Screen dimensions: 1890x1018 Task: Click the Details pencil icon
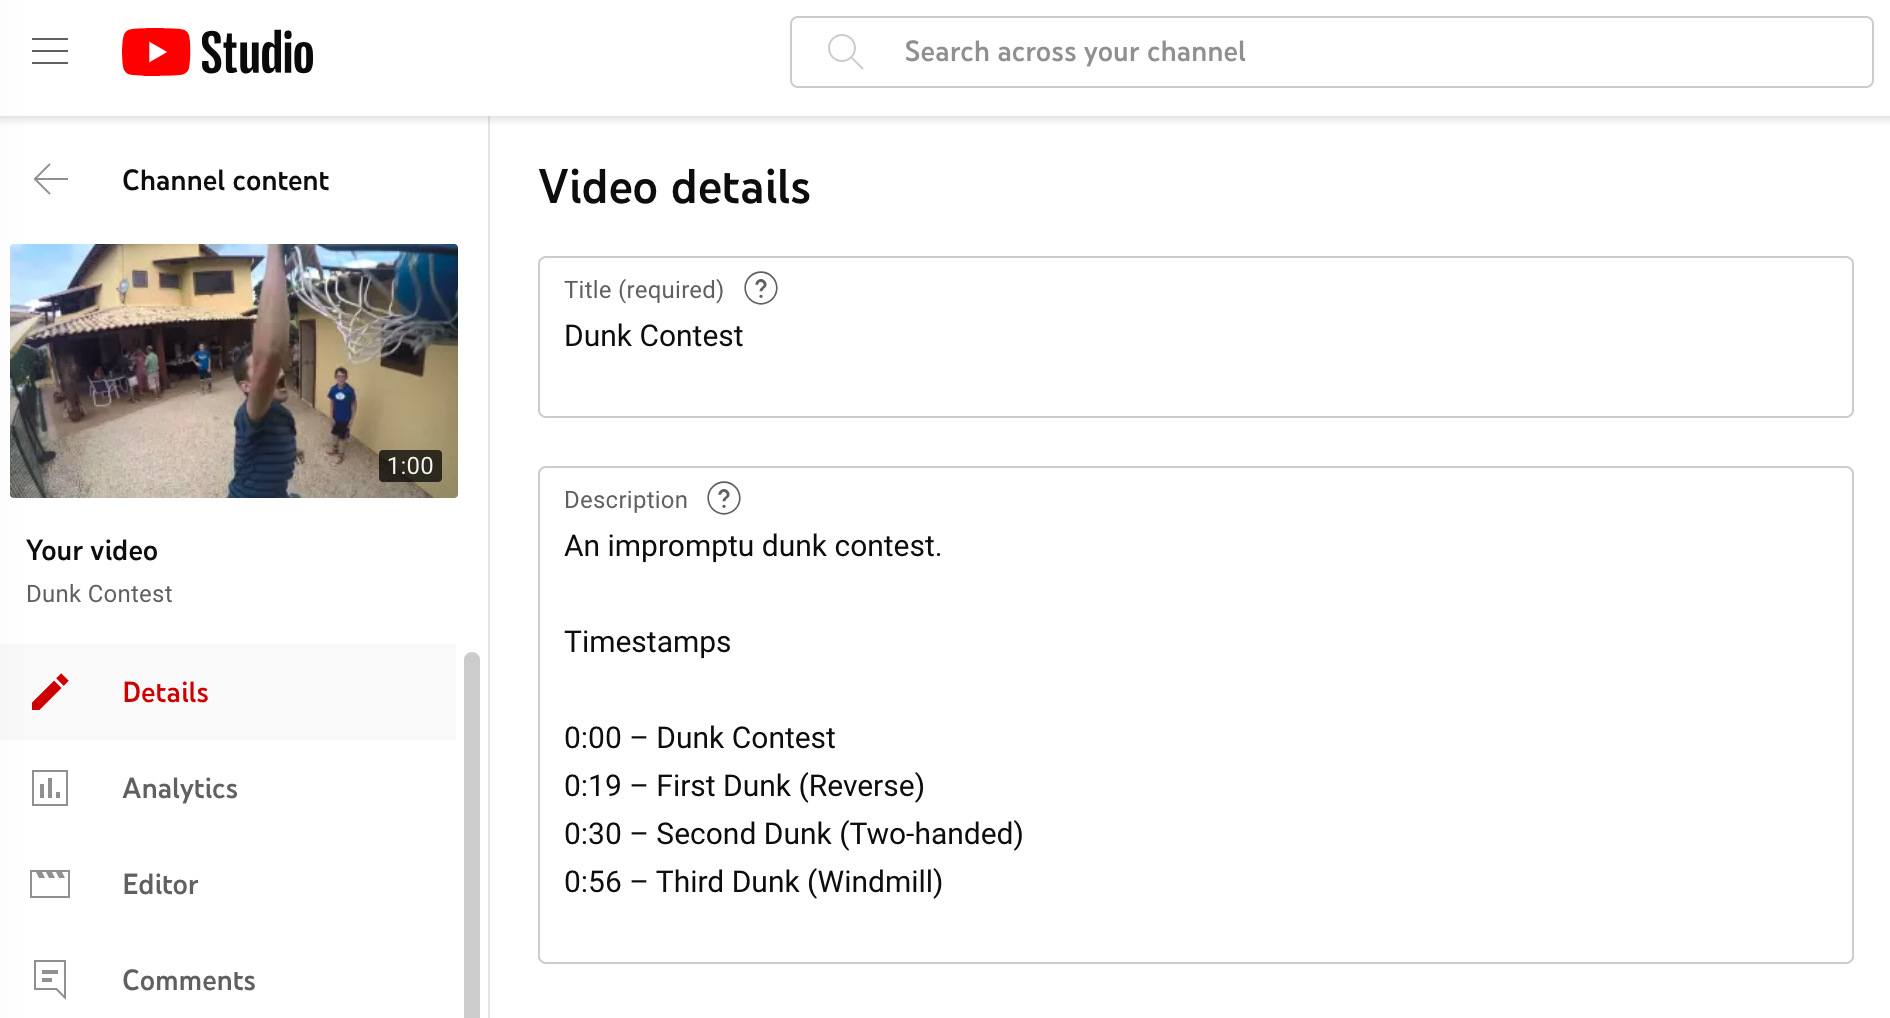50,692
